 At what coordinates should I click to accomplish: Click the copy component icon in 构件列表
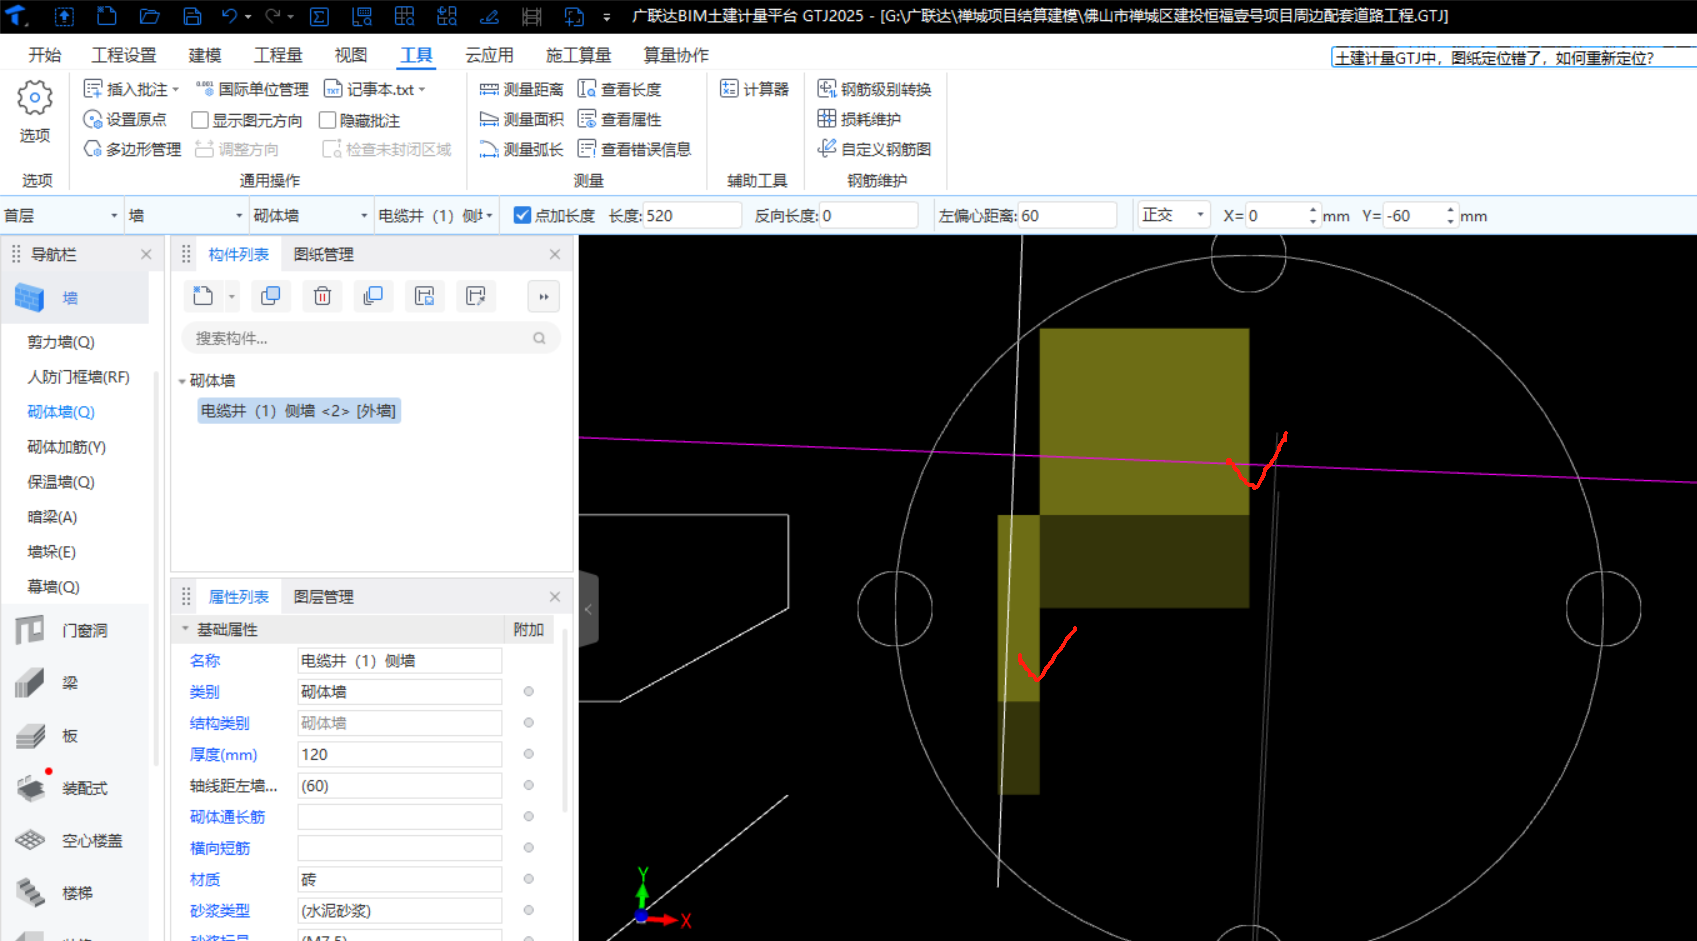(x=270, y=296)
